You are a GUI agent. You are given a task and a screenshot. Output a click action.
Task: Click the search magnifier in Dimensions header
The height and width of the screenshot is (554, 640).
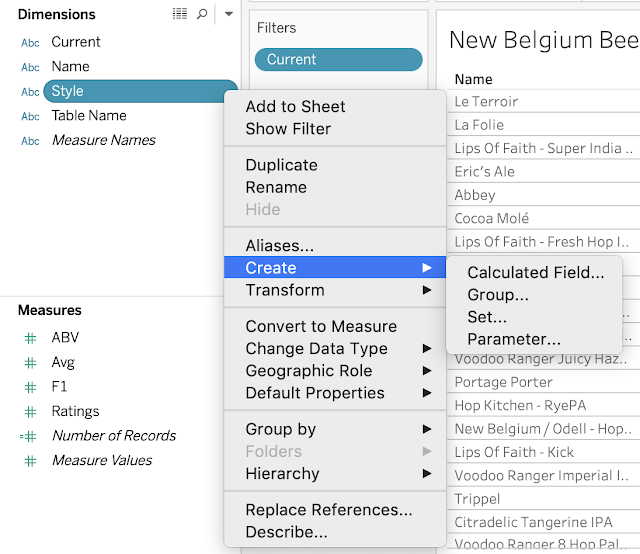coord(202,14)
